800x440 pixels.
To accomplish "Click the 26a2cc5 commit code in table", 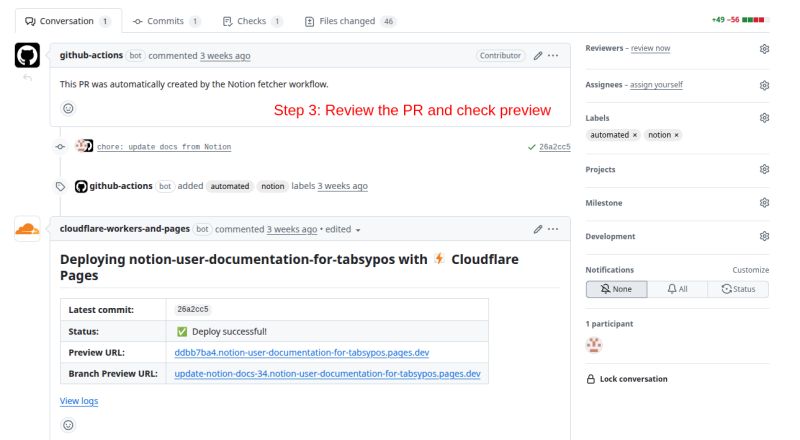I will (193, 309).
